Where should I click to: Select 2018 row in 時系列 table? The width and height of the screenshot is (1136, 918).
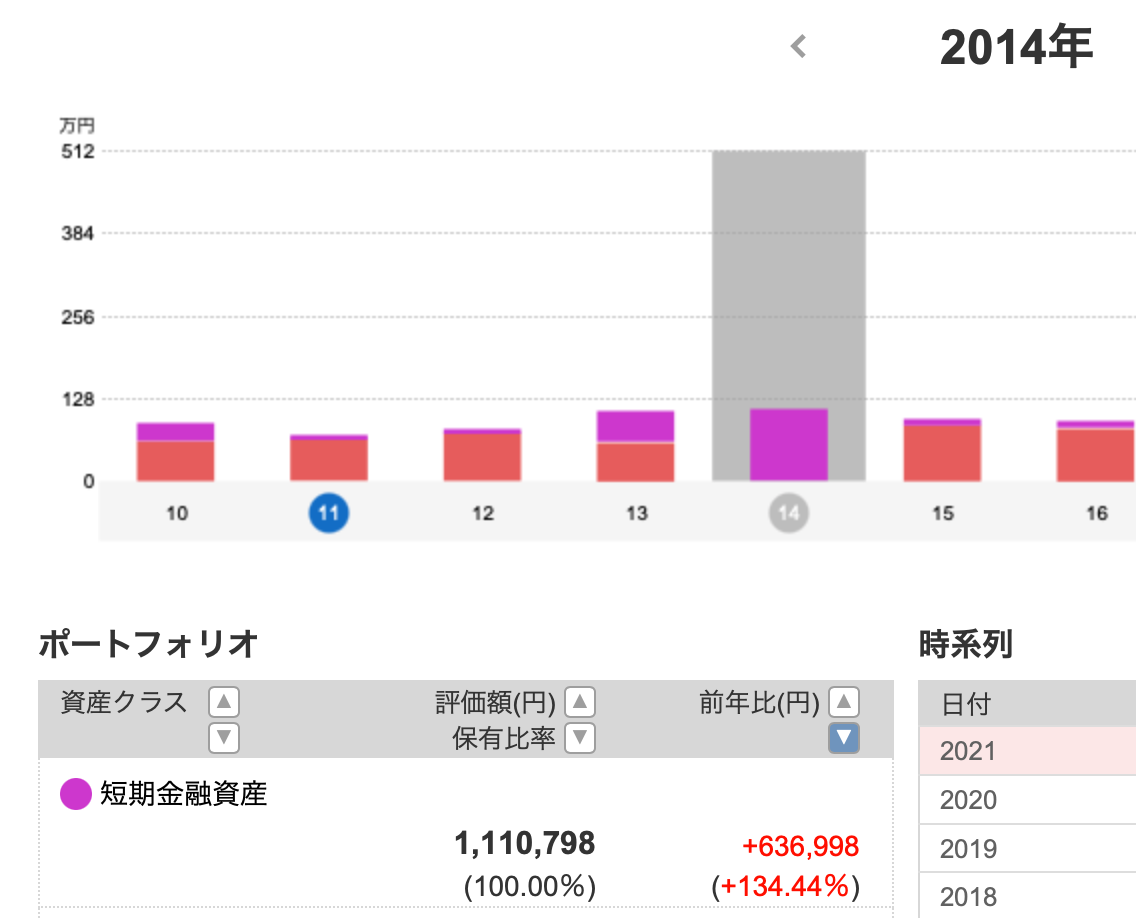[x=1027, y=896]
